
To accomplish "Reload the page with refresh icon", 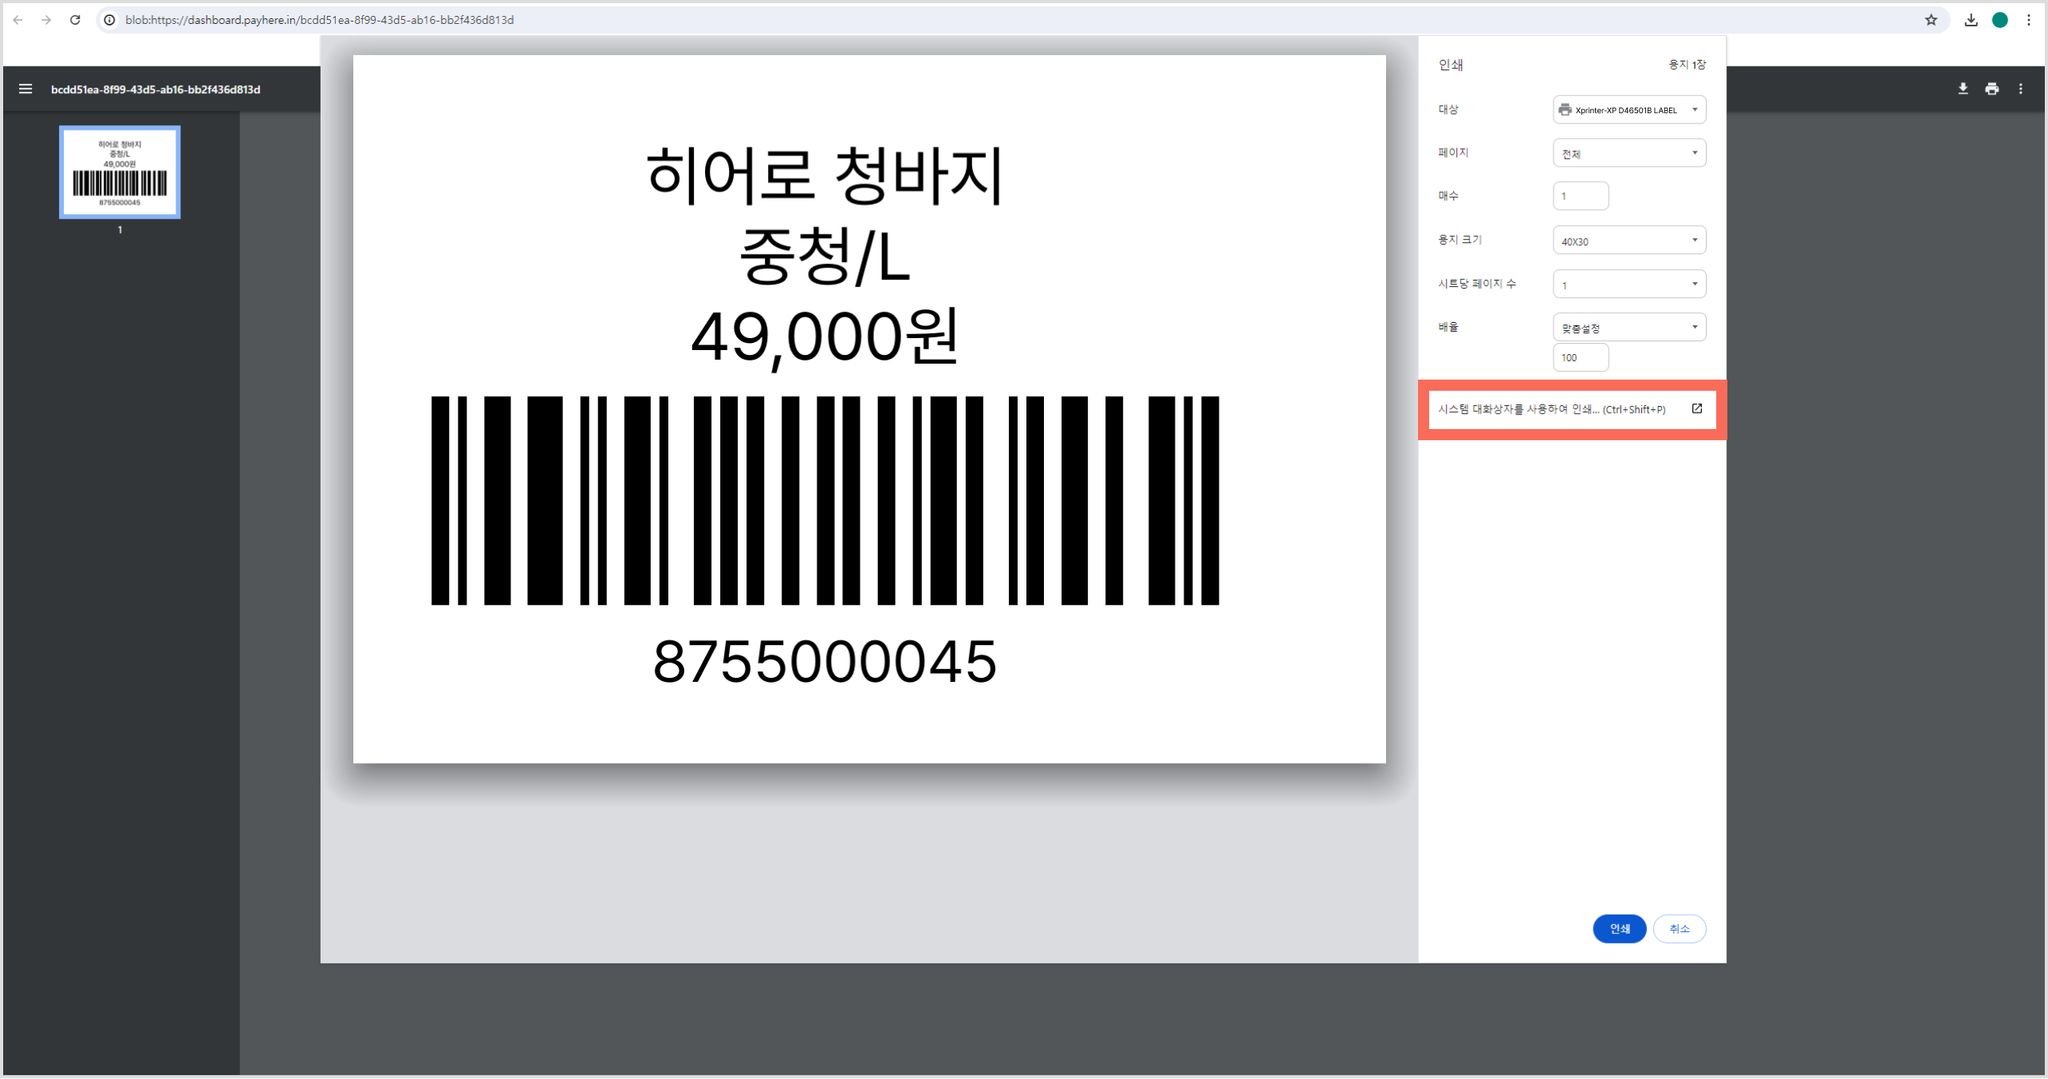I will (x=75, y=20).
